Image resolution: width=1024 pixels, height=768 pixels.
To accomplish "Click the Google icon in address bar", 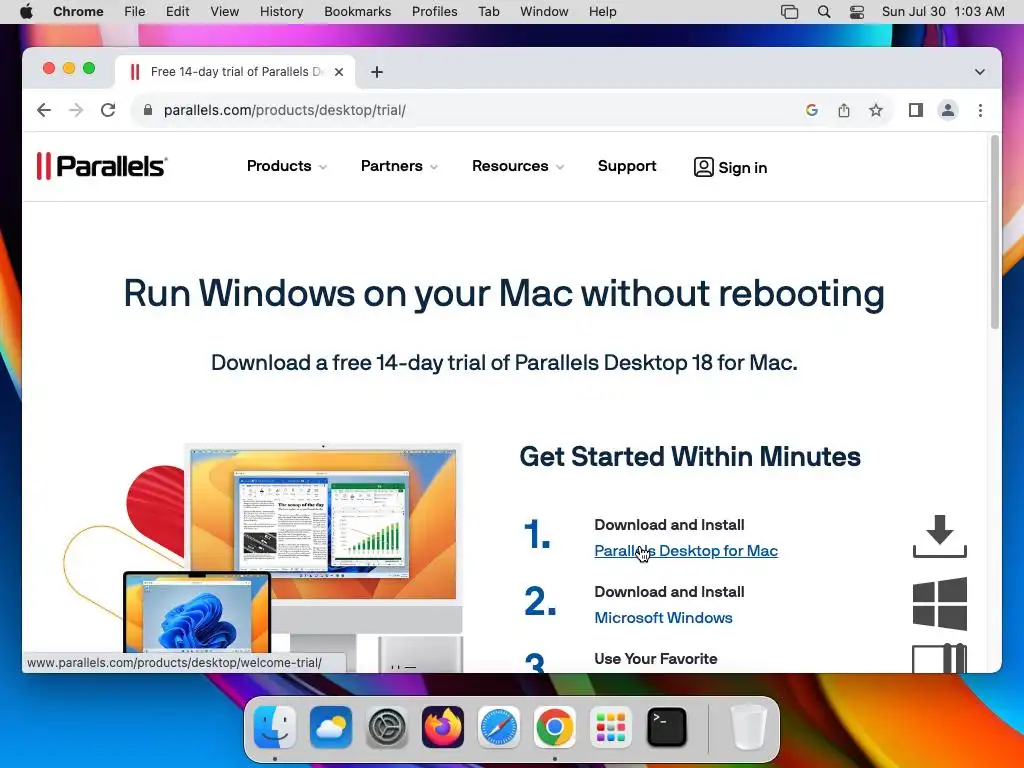I will coord(812,110).
